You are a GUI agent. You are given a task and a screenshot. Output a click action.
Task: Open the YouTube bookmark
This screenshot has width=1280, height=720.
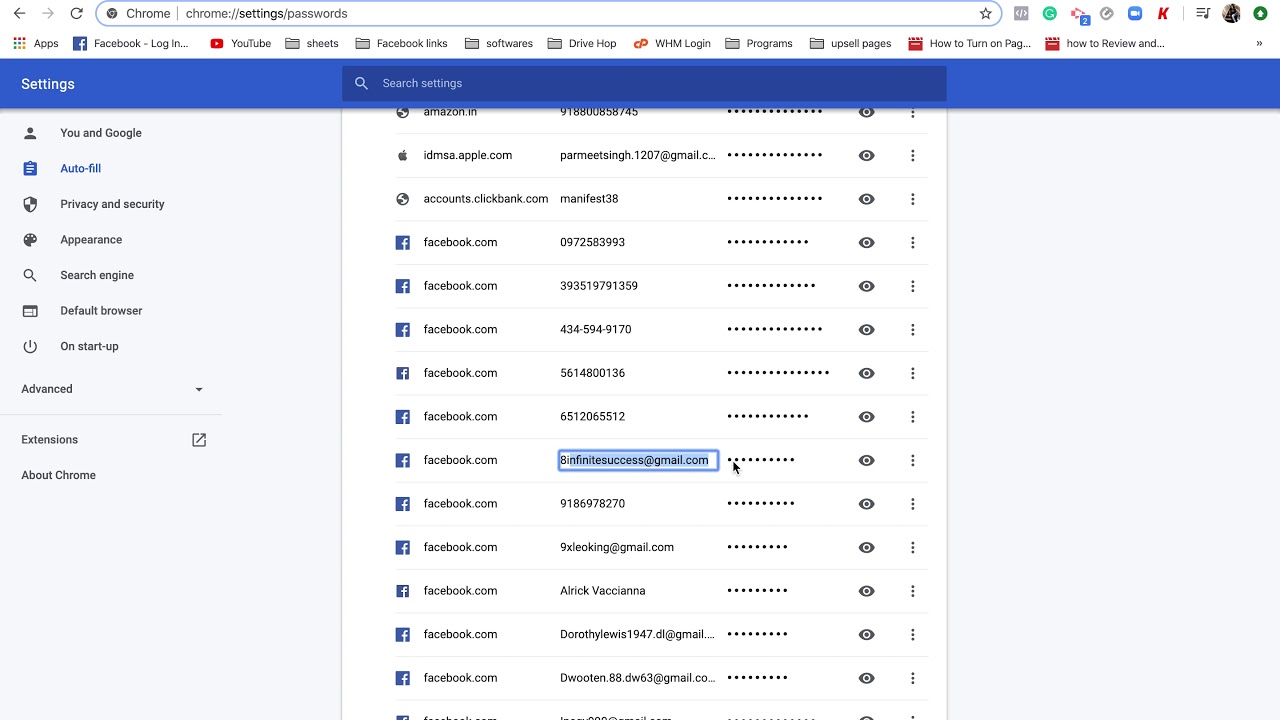tap(240, 44)
